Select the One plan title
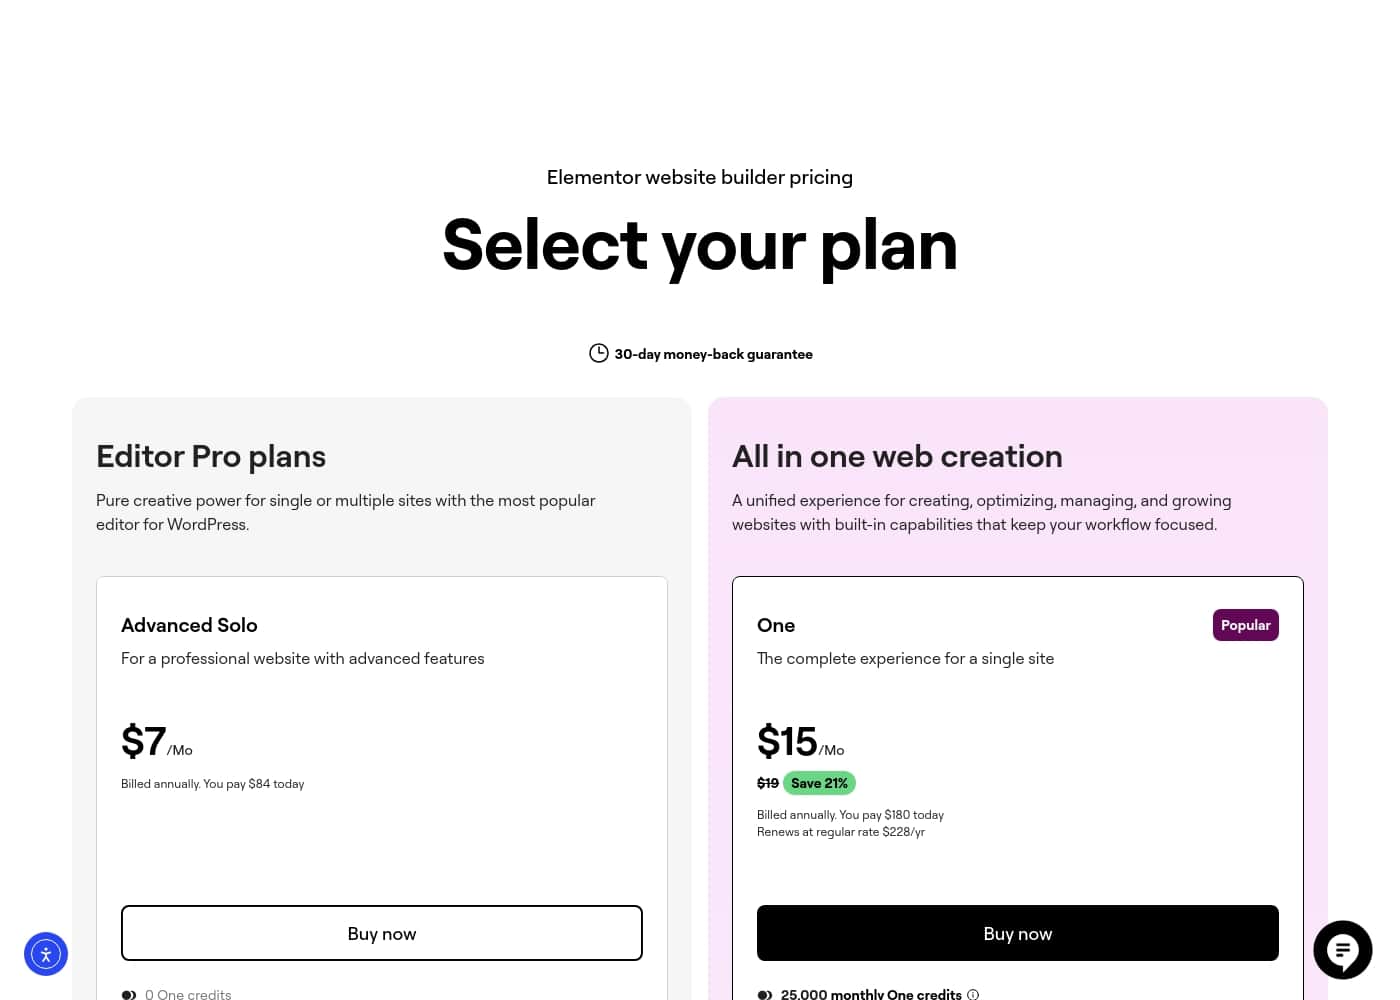The width and height of the screenshot is (1400, 1000). pyautogui.click(x=776, y=625)
